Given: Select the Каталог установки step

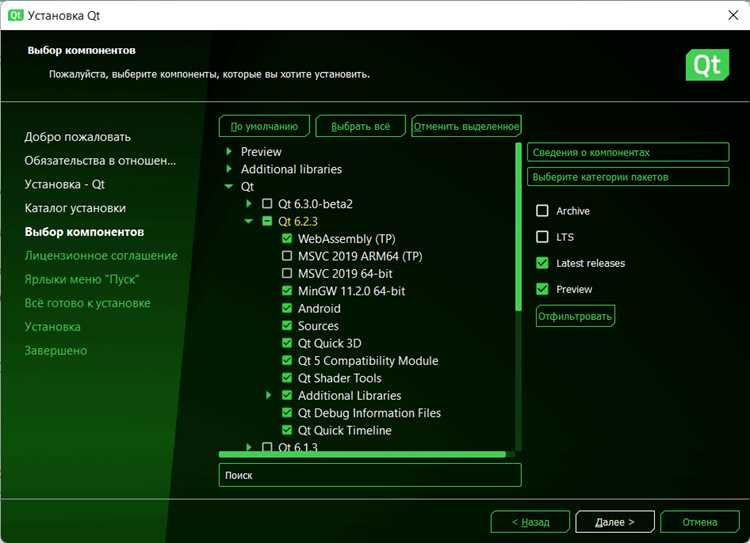Looking at the screenshot, I should point(75,208).
